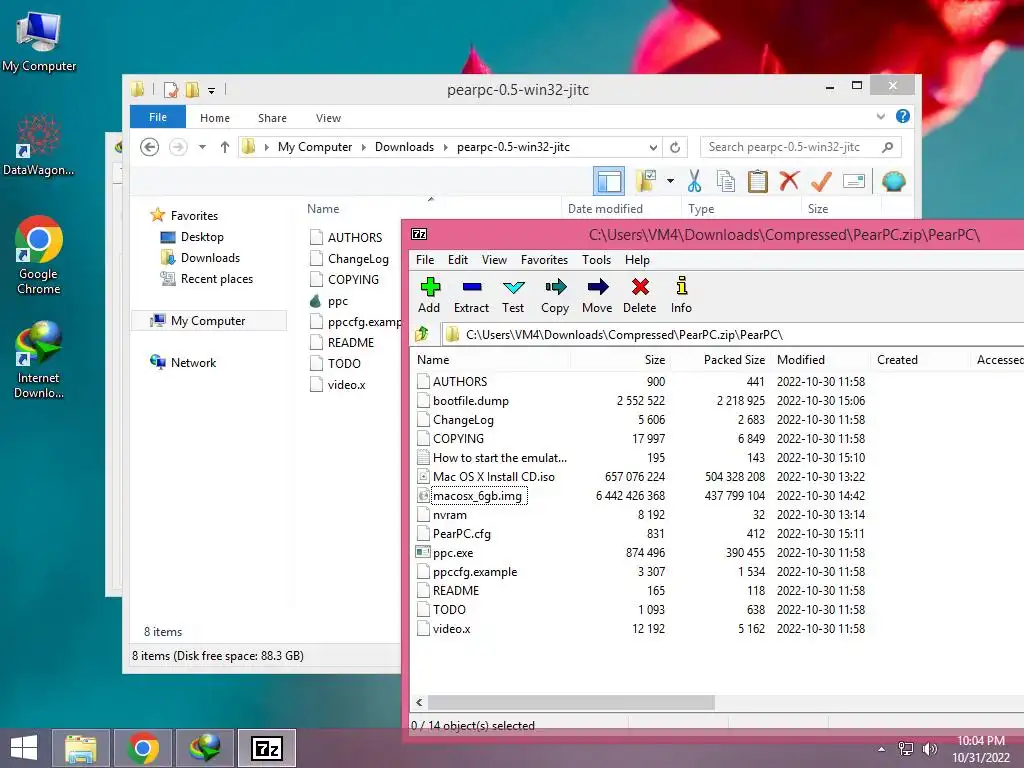Expand the Explorer address bar history dropdown
Screen dimensions: 1024x768
click(652, 148)
